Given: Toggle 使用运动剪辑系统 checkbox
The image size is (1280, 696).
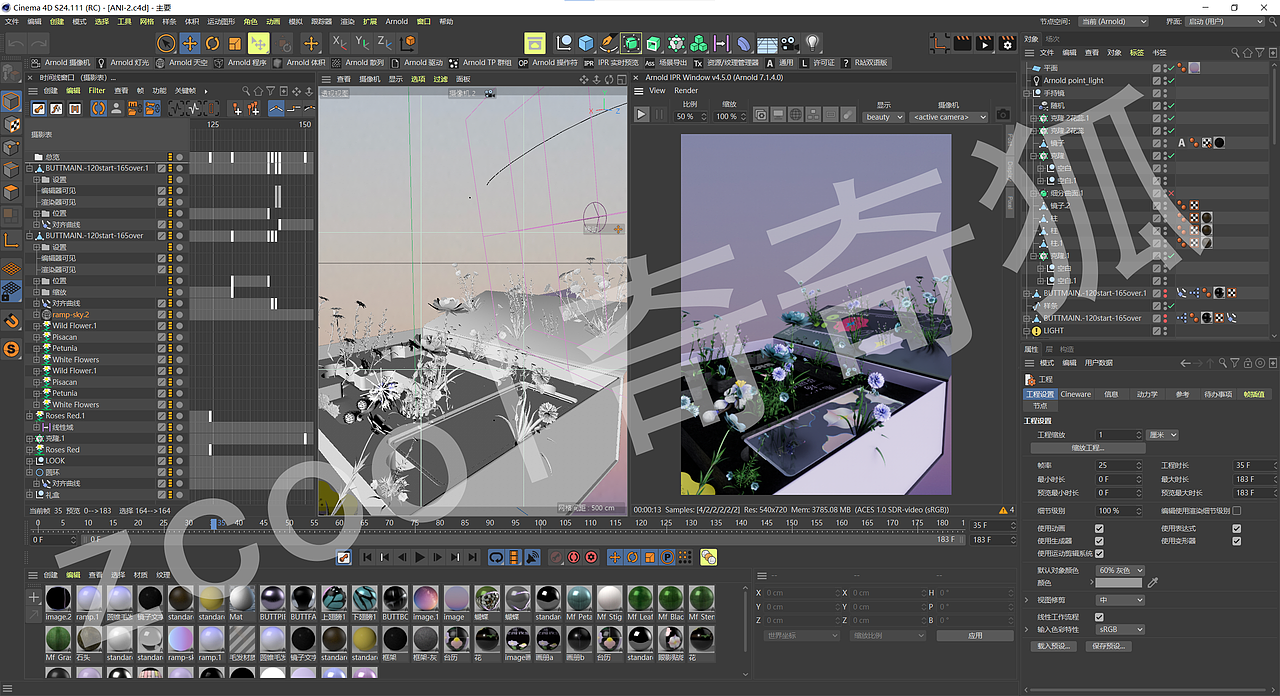Looking at the screenshot, I should [1100, 553].
